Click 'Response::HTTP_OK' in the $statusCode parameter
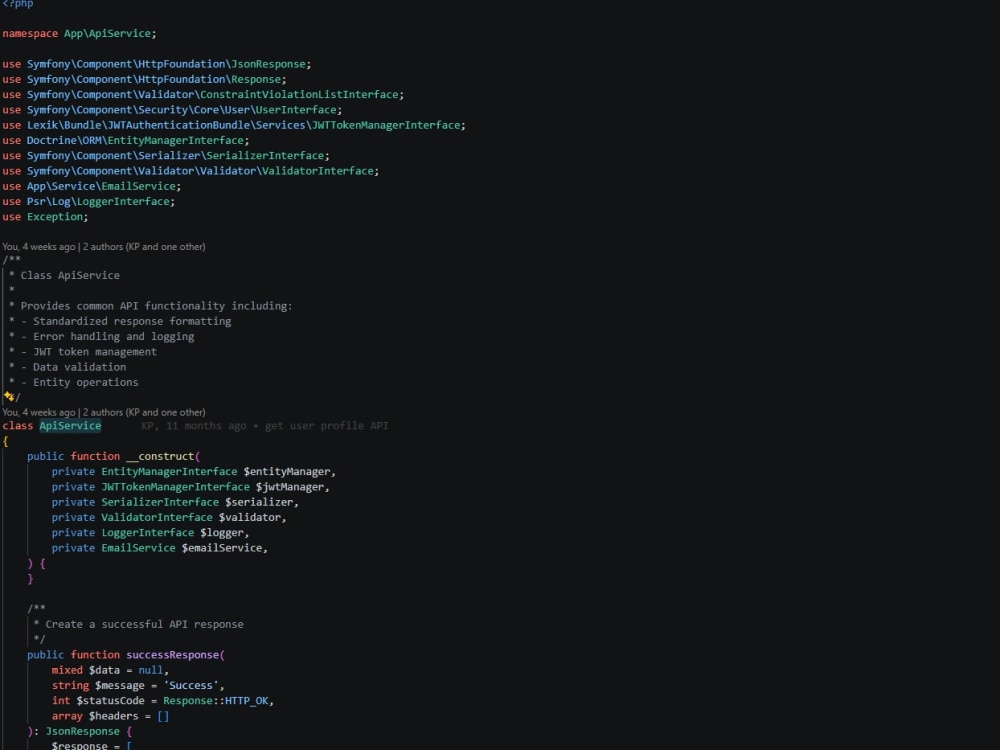The height and width of the screenshot is (750, 1000). 216,701
